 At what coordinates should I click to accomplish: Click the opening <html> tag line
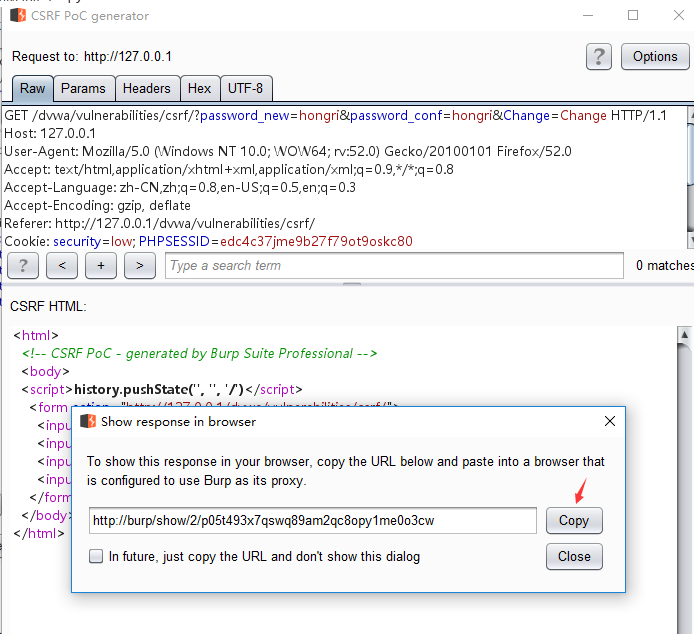pyautogui.click(x=36, y=336)
